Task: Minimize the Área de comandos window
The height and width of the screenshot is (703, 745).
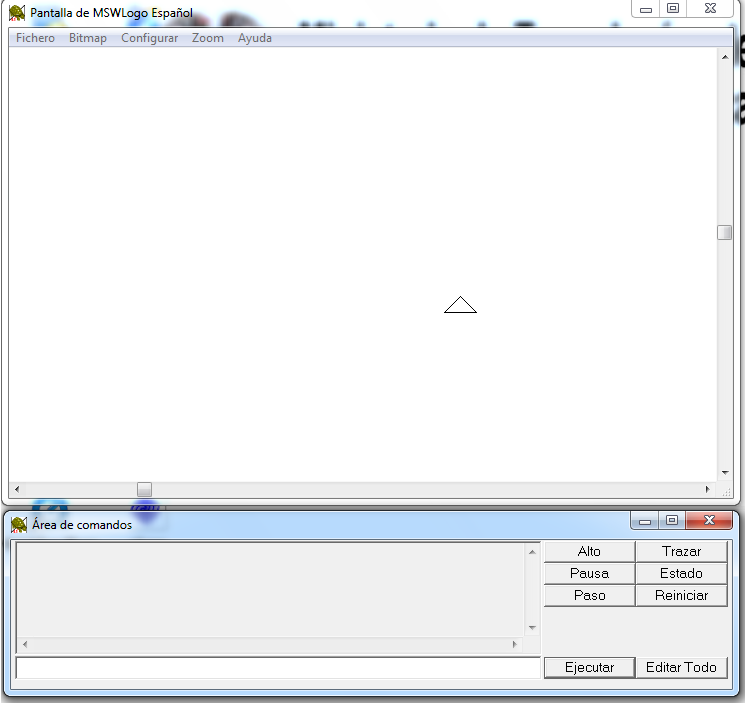Action: [645, 521]
